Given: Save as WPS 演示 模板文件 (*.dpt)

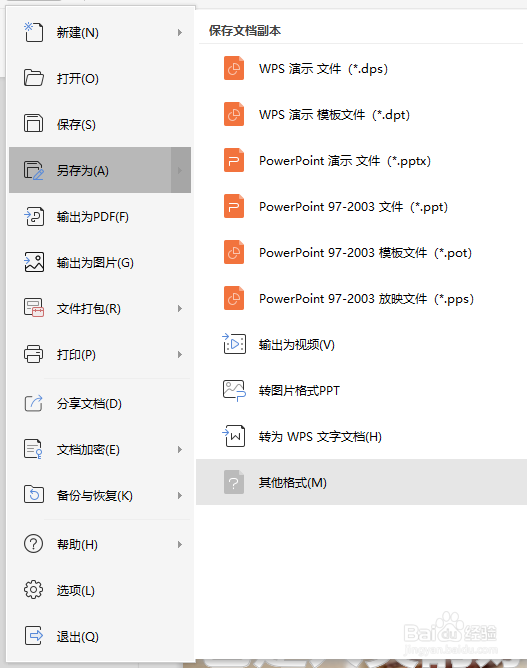Looking at the screenshot, I should (361, 115).
